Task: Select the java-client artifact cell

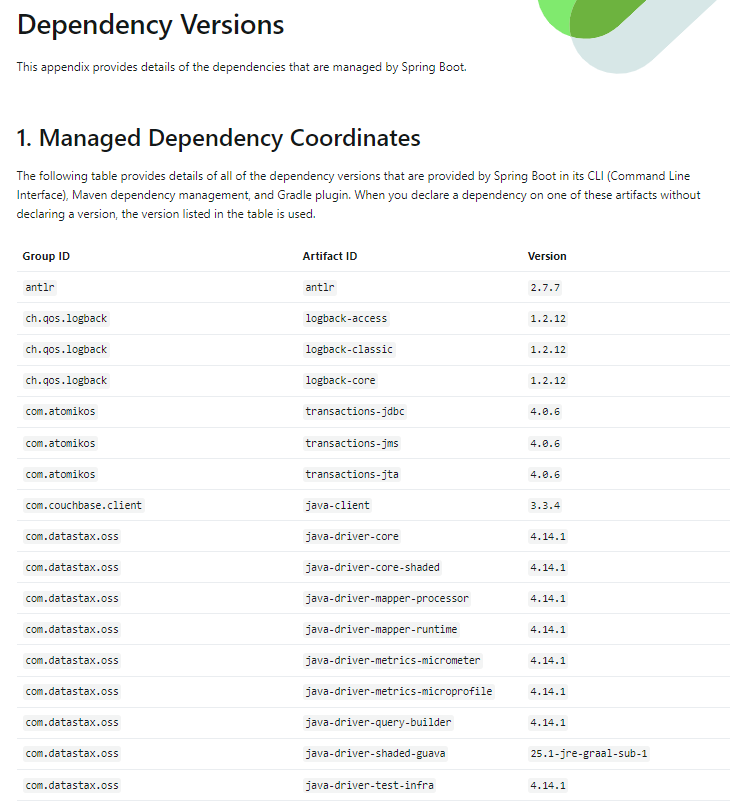Action: [x=338, y=505]
